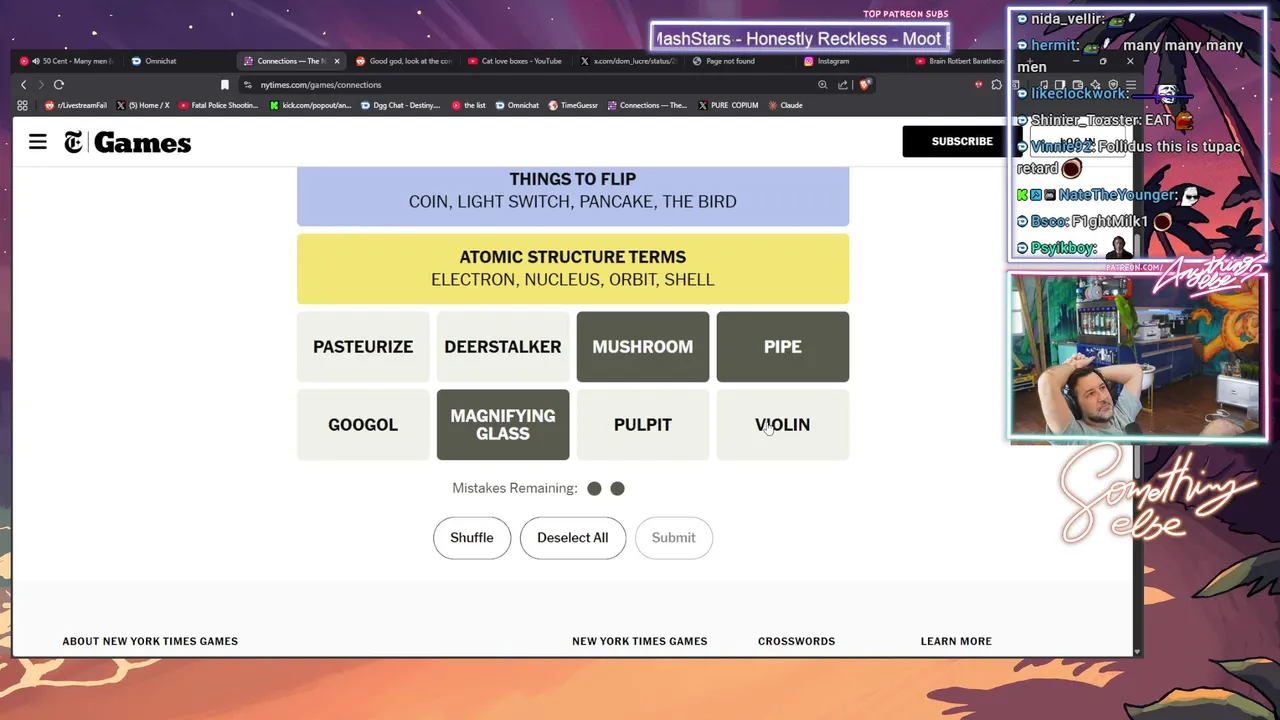Click the share icon in address bar
Image resolution: width=1280 pixels, height=720 pixels.
(843, 85)
